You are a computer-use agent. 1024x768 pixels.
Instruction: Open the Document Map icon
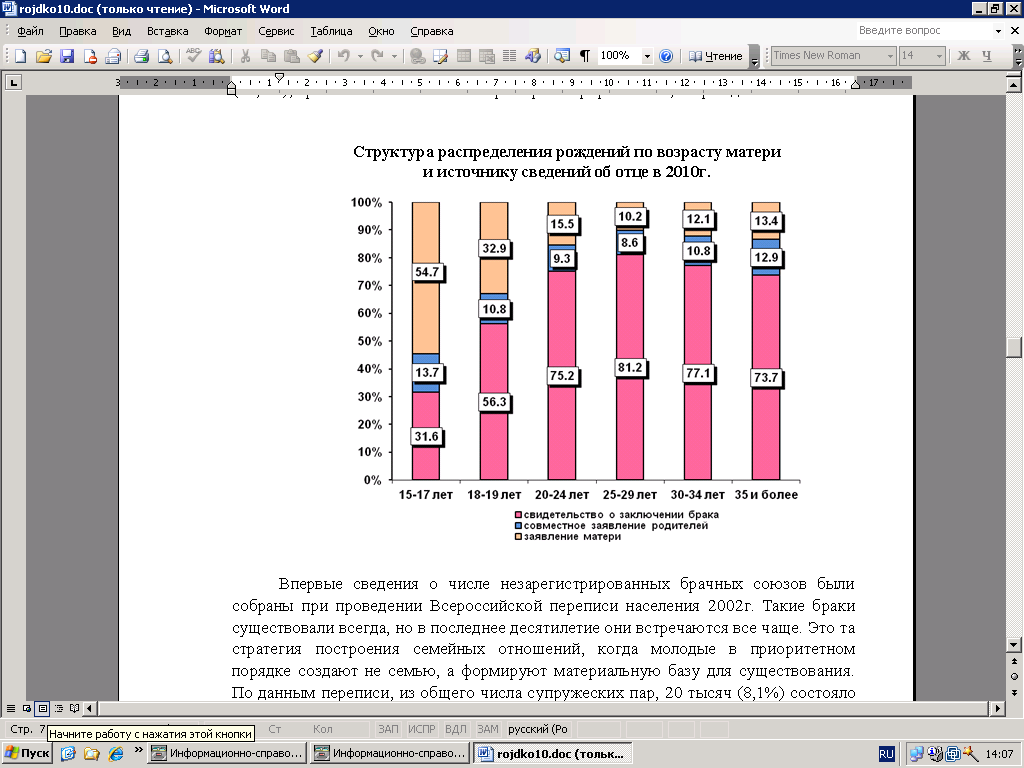coord(562,56)
